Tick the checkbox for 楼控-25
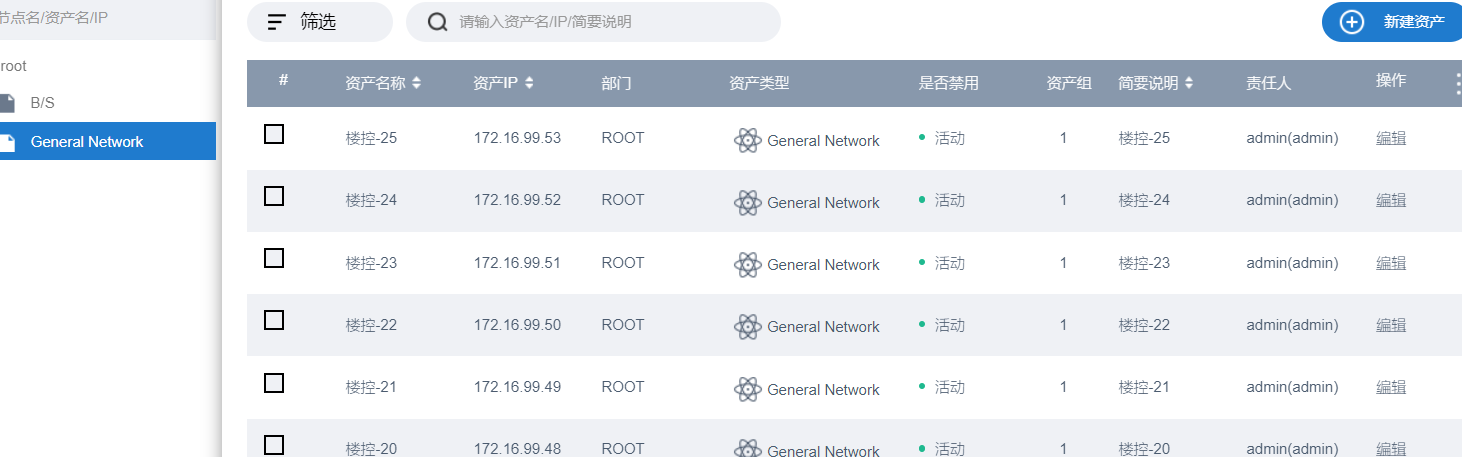This screenshot has height=457, width=1462. tap(274, 134)
